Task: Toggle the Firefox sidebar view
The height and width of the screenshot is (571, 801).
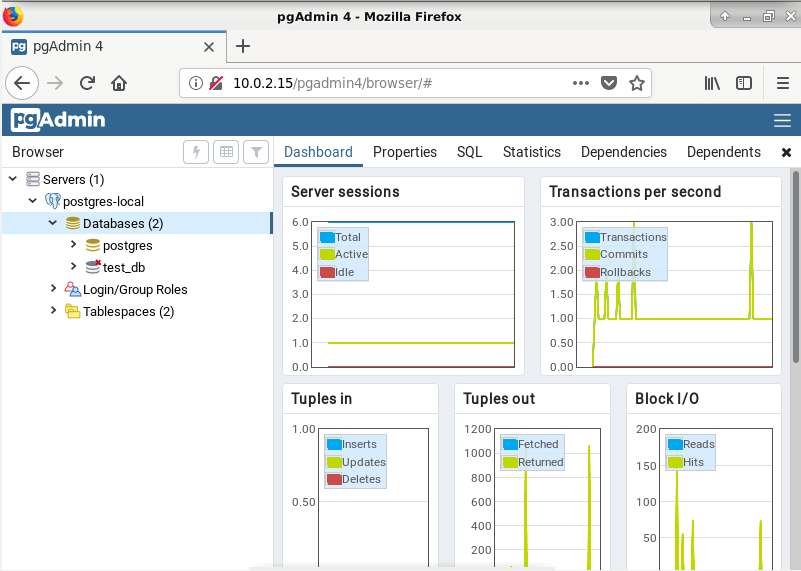Action: tap(744, 83)
